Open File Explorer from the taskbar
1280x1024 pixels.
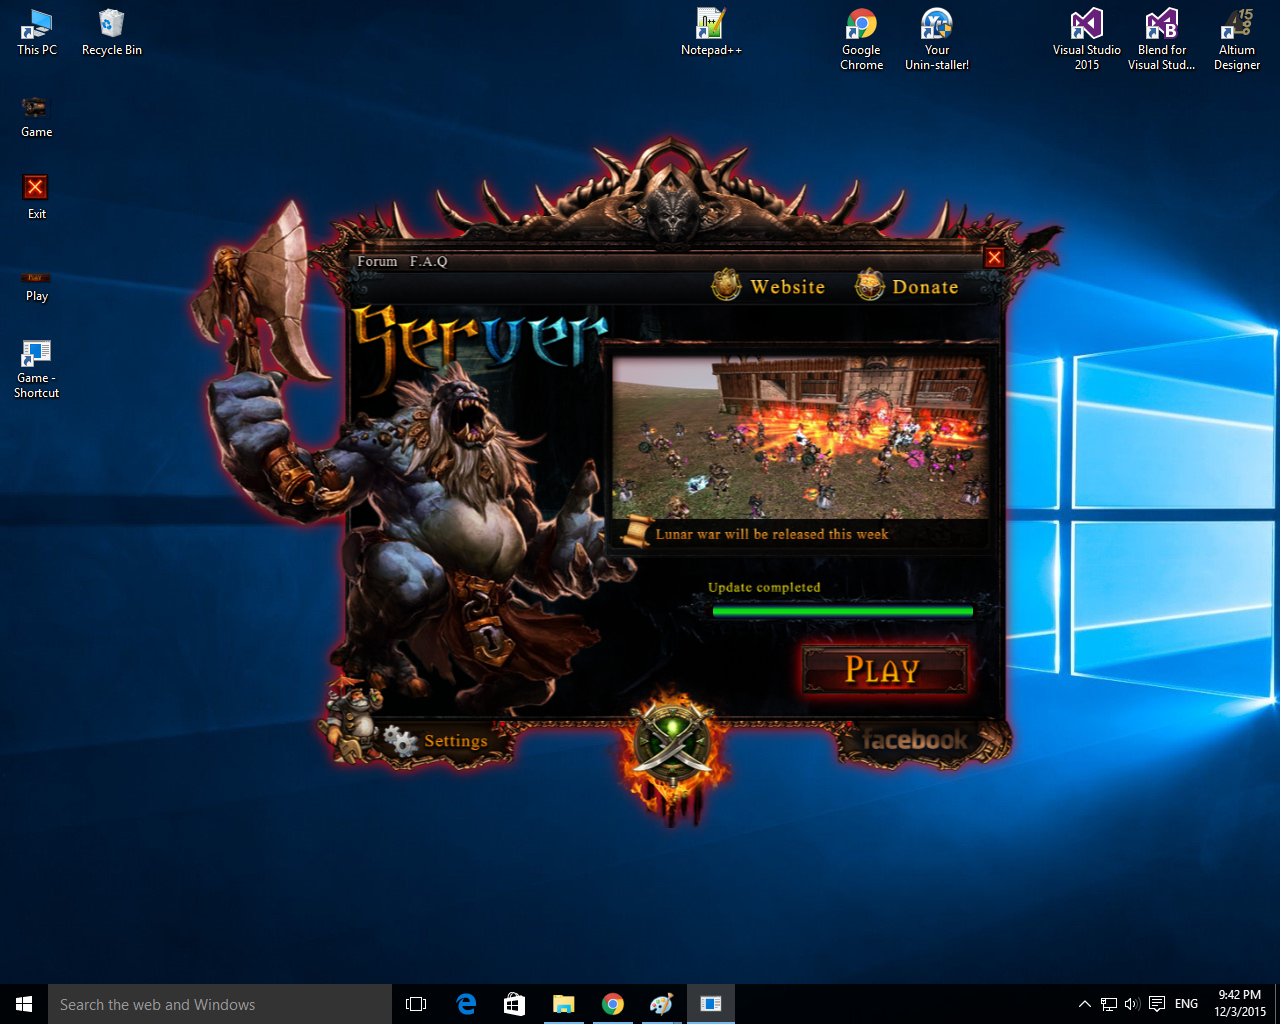(x=564, y=1004)
